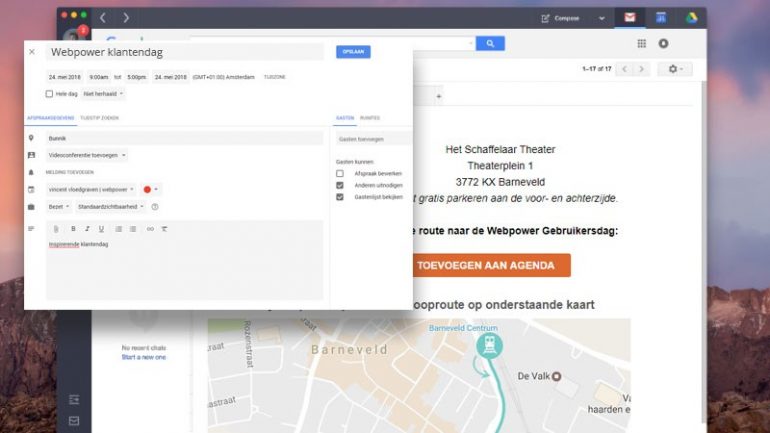Open the red event color swatch picker
This screenshot has width=770, height=433.
click(x=150, y=189)
